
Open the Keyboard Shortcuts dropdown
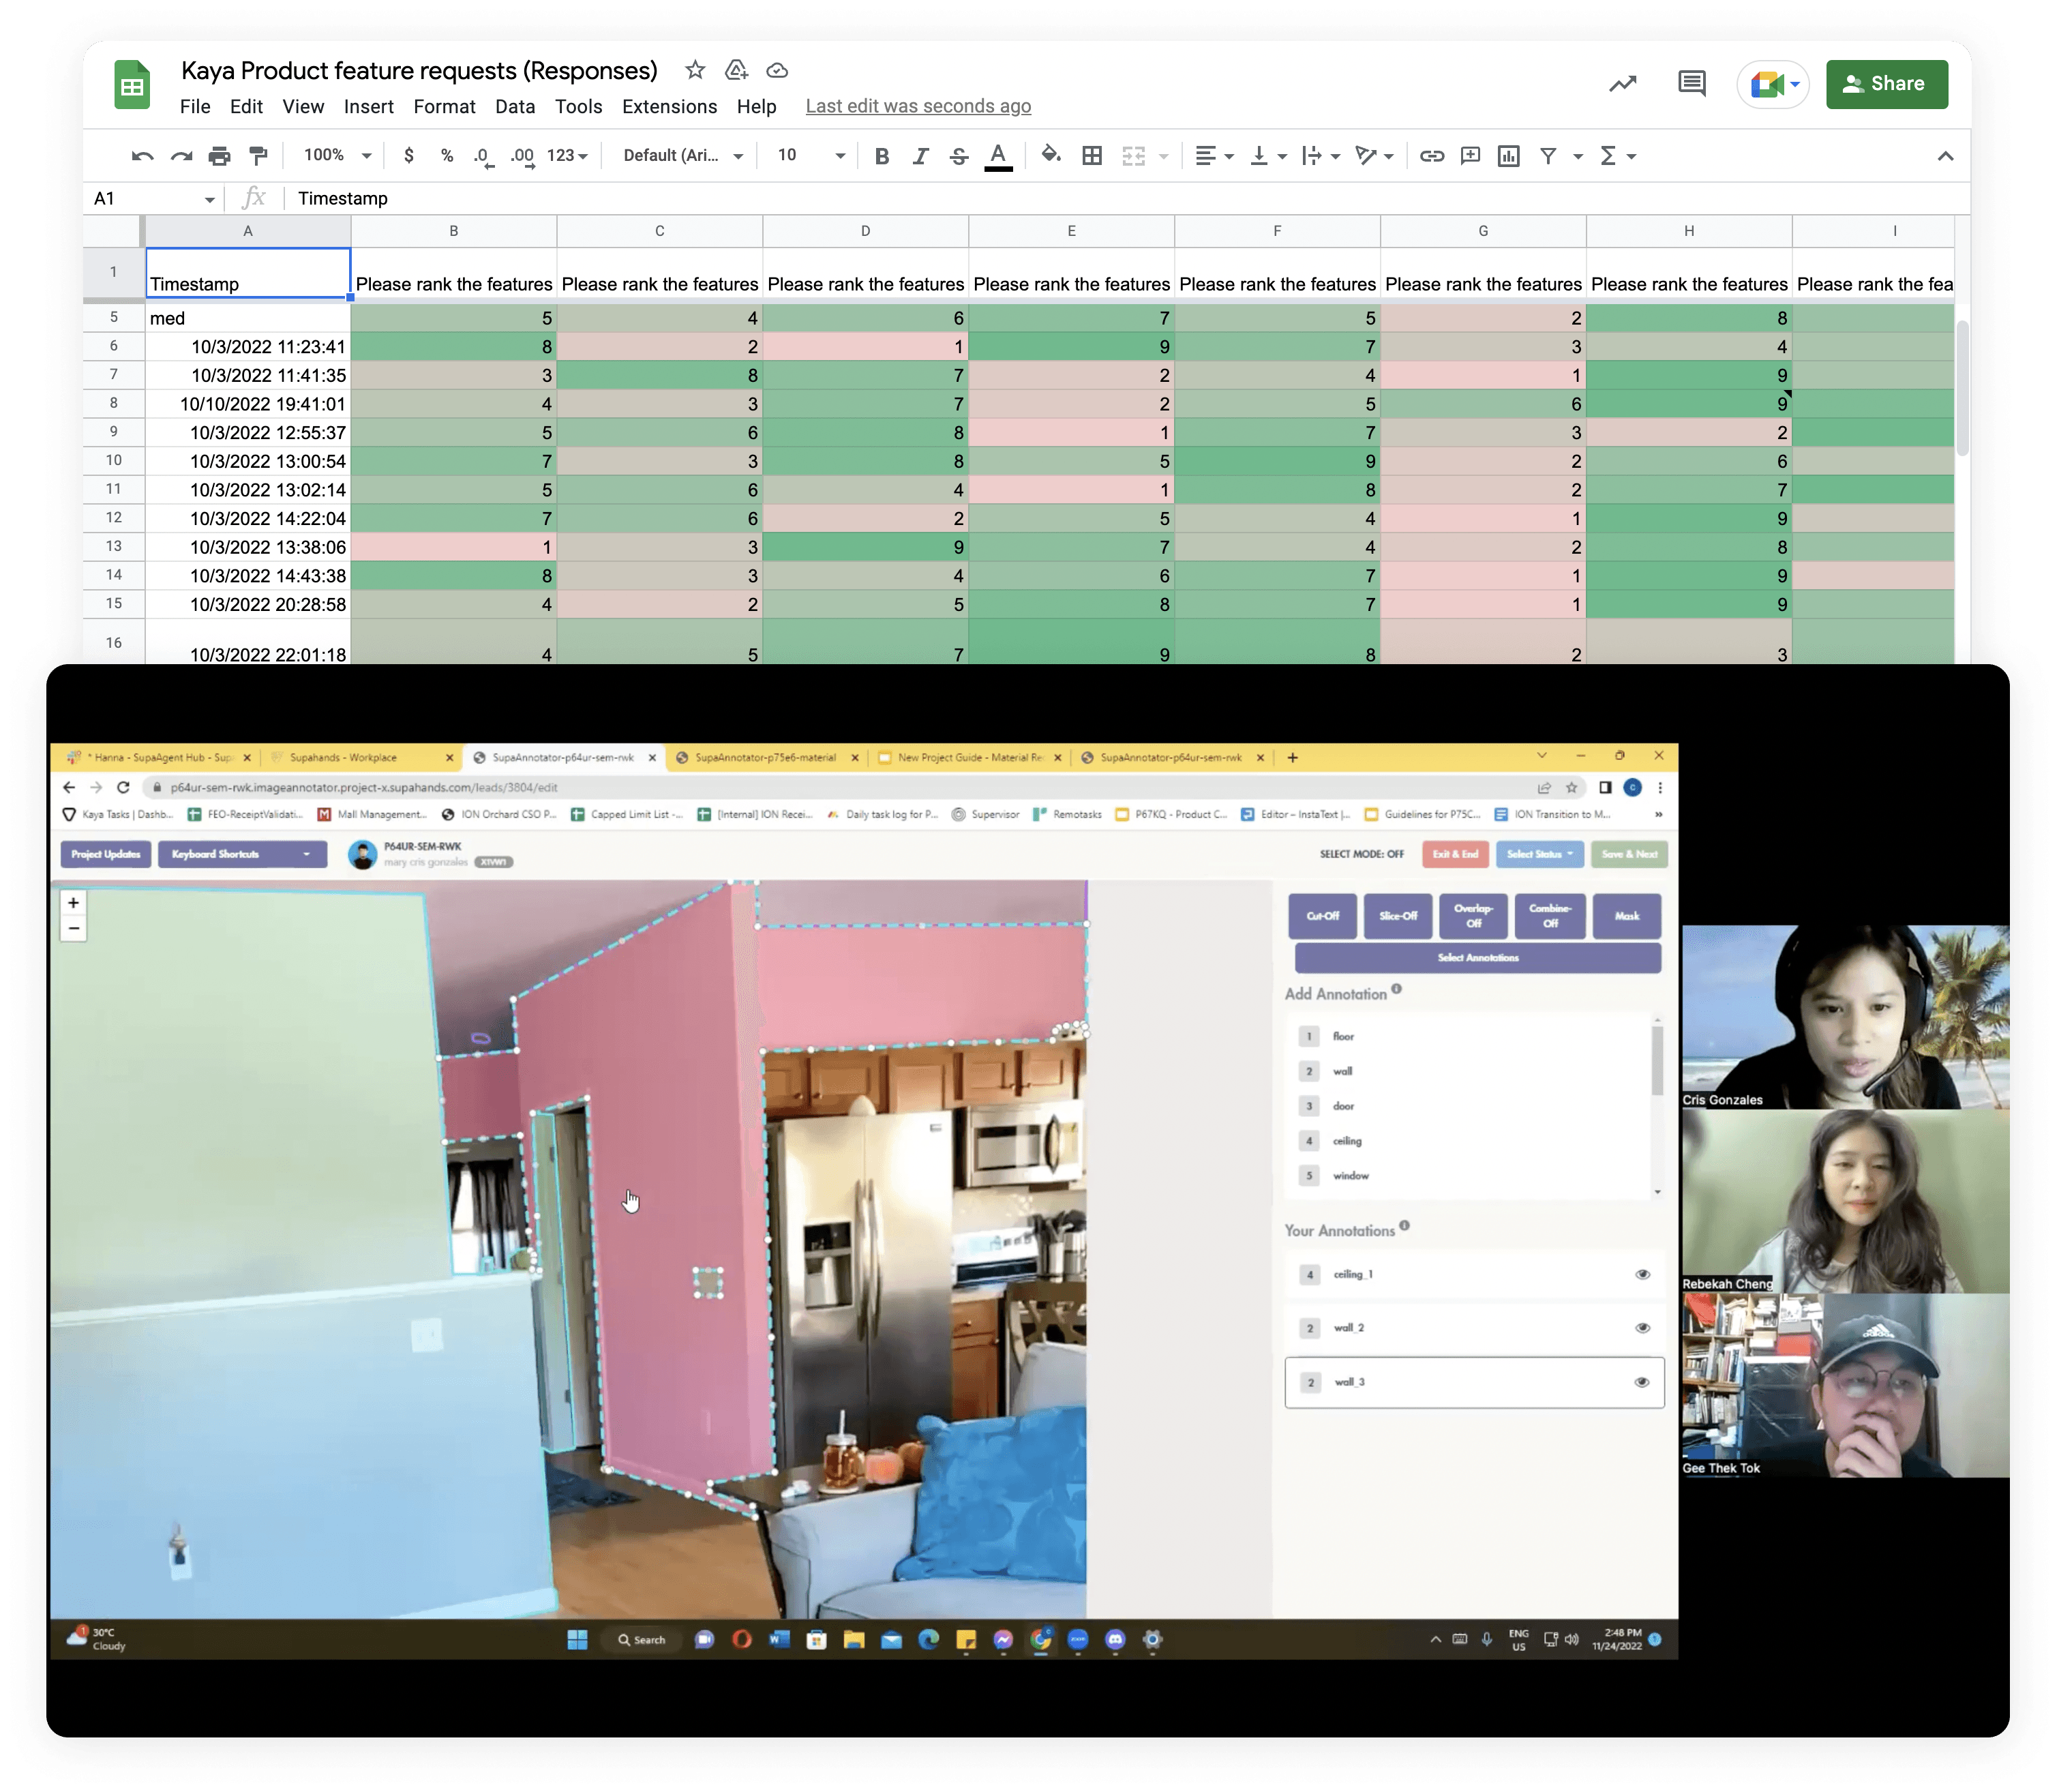(242, 854)
